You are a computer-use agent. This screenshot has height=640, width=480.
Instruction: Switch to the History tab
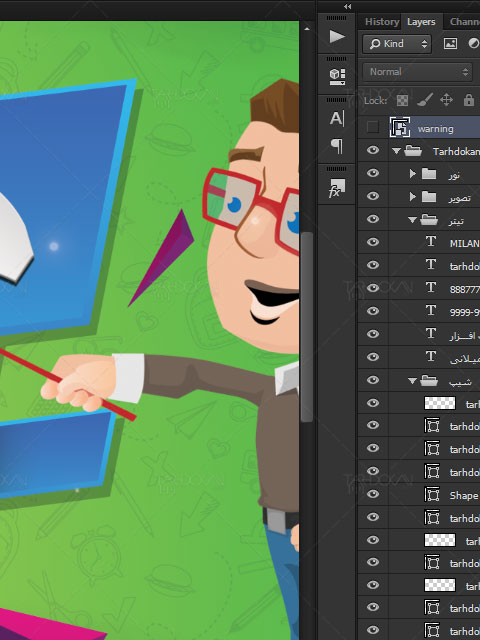pyautogui.click(x=382, y=22)
